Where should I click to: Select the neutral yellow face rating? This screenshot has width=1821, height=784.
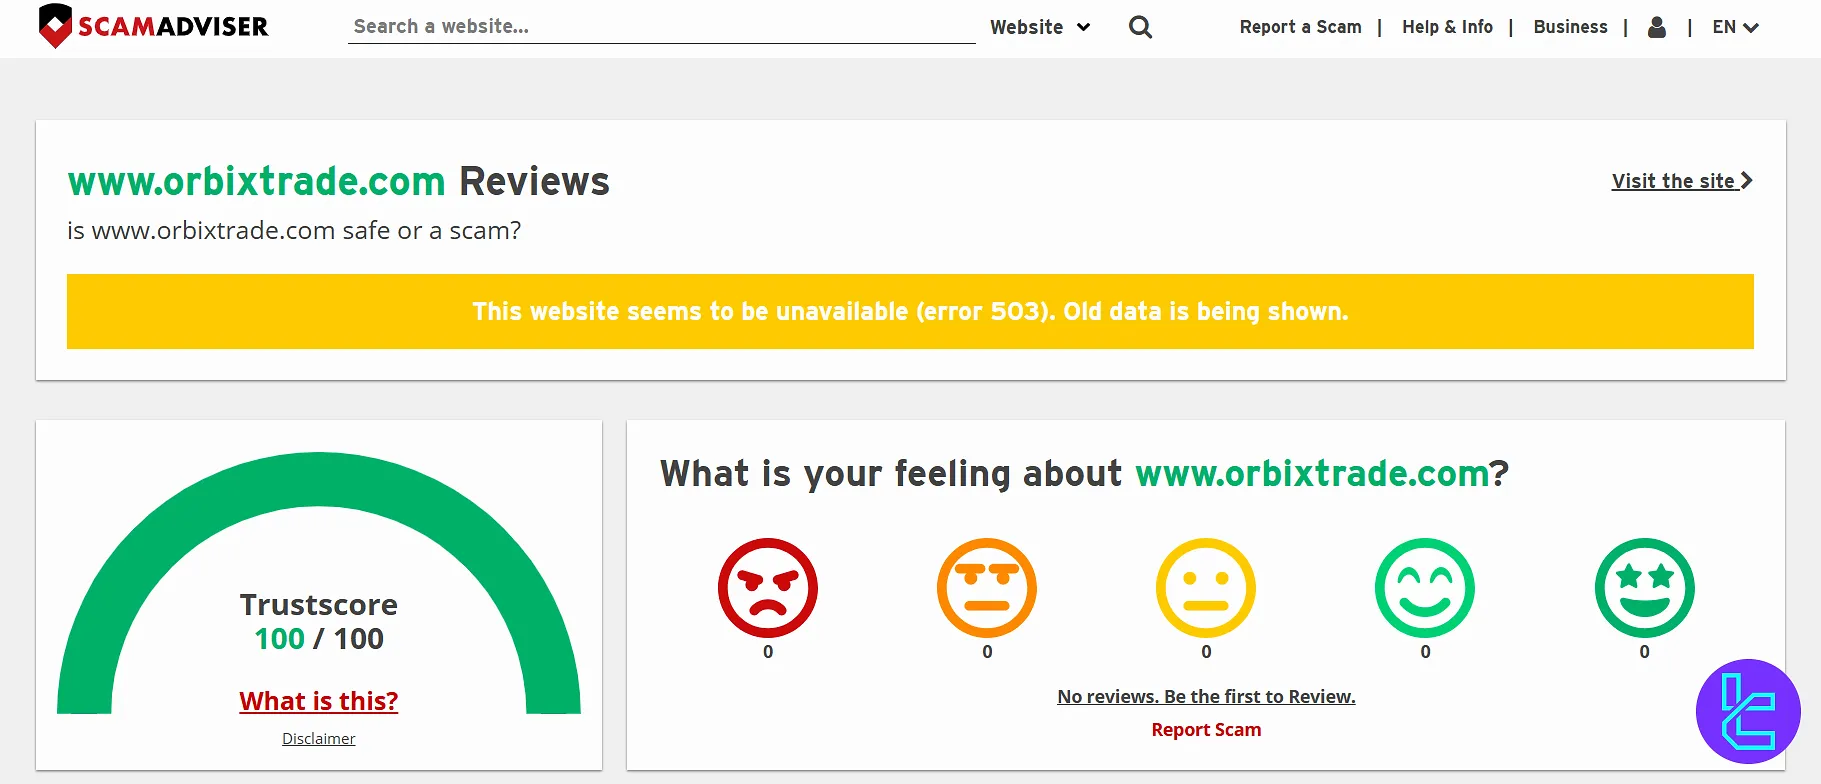1206,588
